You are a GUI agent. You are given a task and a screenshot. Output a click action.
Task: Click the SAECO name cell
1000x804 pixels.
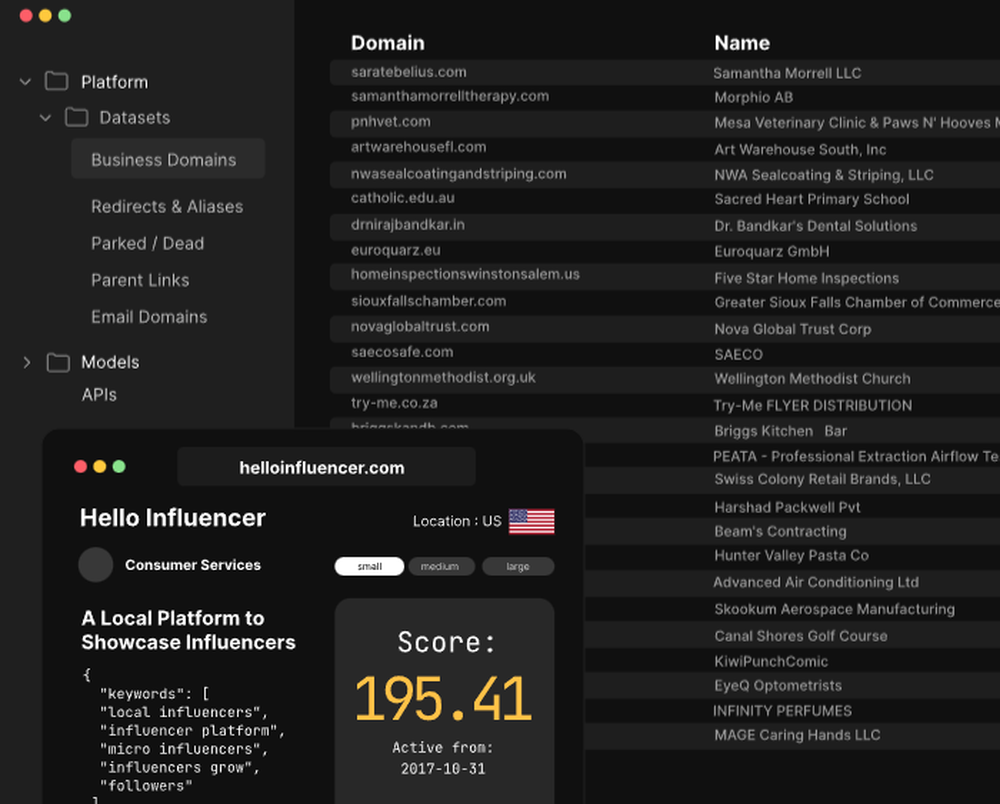coord(739,355)
